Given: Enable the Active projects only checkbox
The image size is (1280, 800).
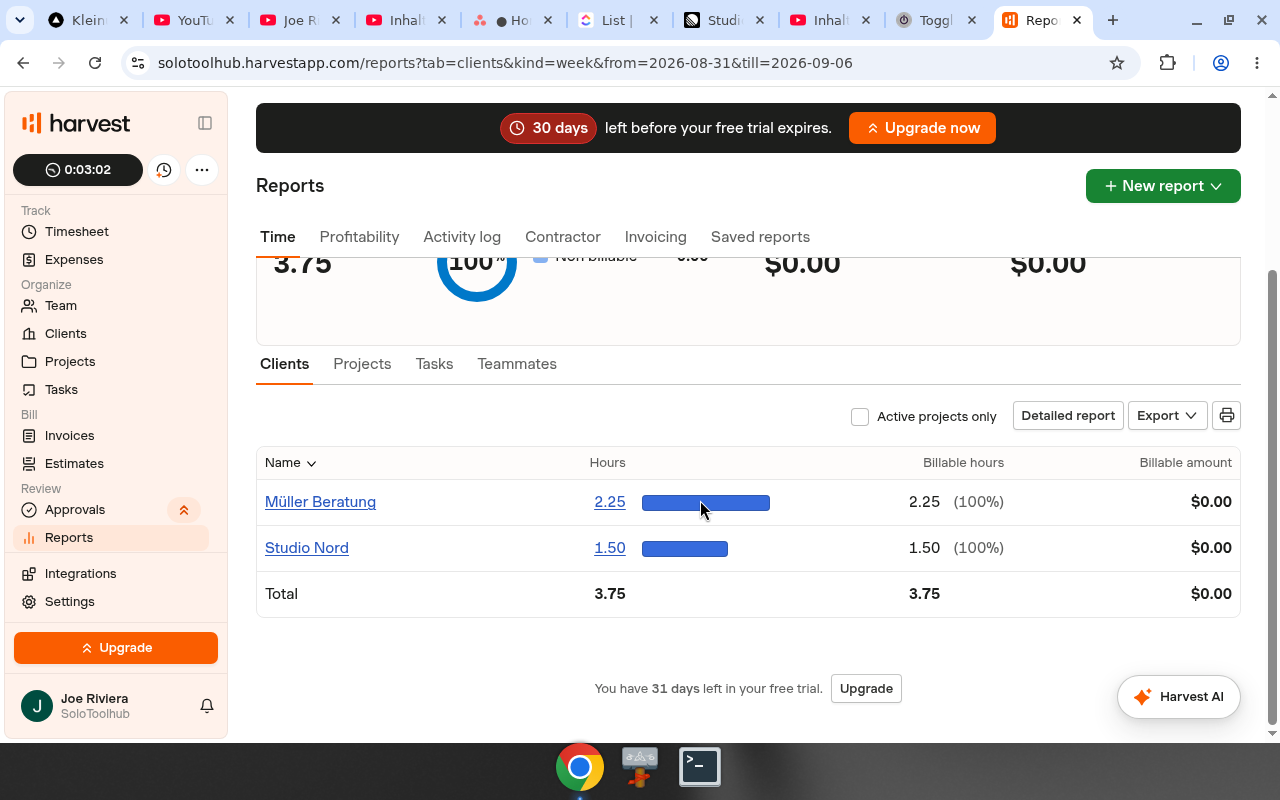Looking at the screenshot, I should [x=860, y=417].
